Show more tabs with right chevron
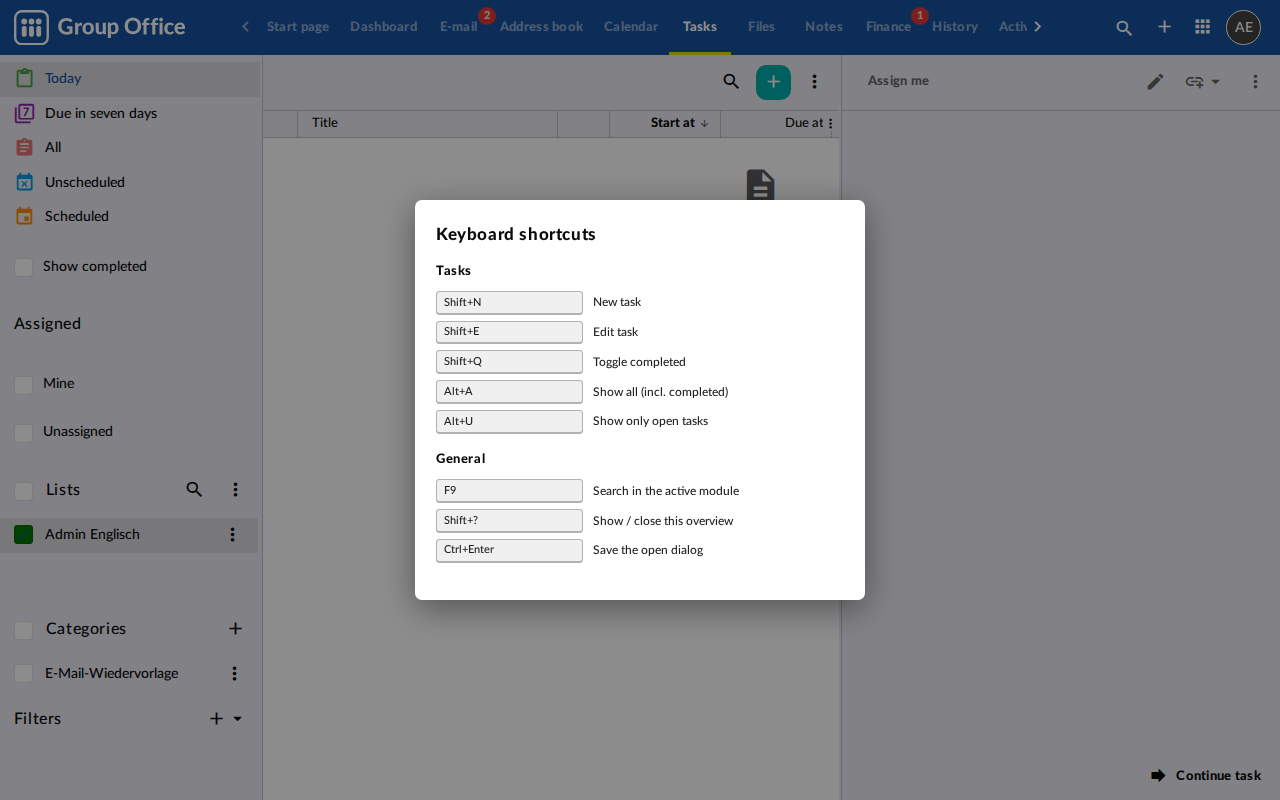 (x=1037, y=27)
